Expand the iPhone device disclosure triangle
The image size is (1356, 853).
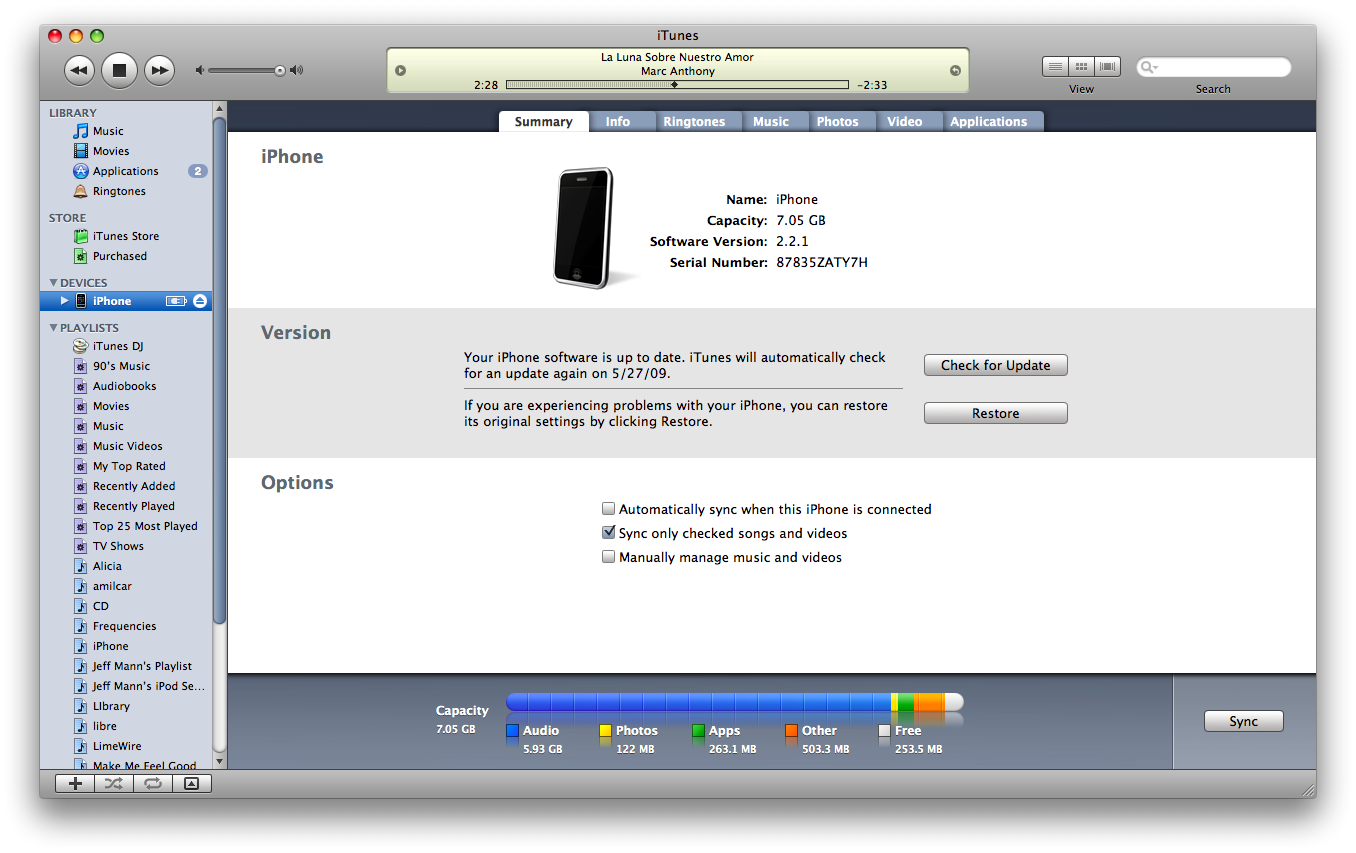point(65,301)
